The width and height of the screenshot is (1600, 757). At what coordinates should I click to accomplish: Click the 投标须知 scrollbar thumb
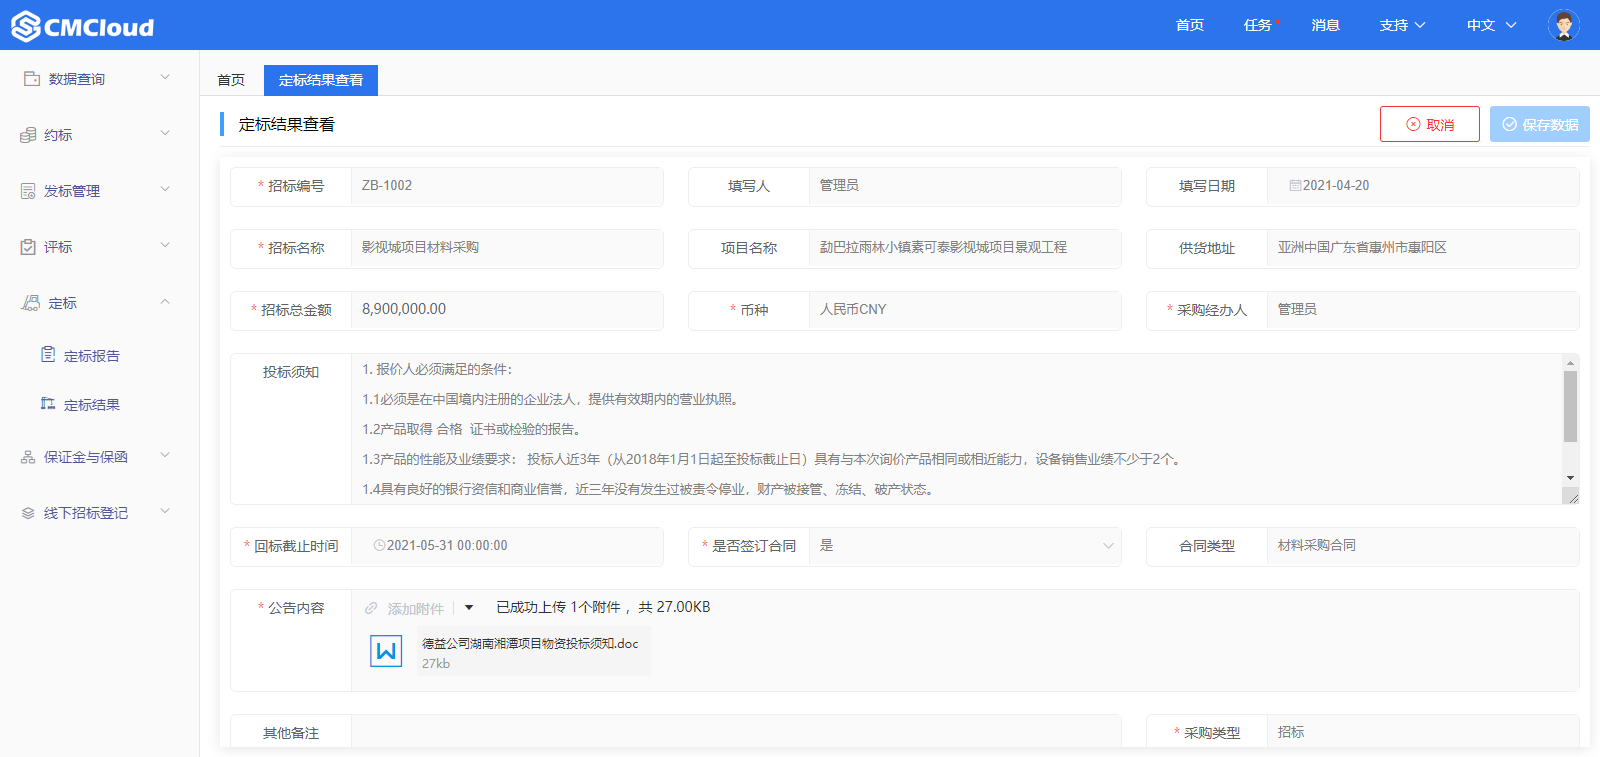click(1570, 406)
